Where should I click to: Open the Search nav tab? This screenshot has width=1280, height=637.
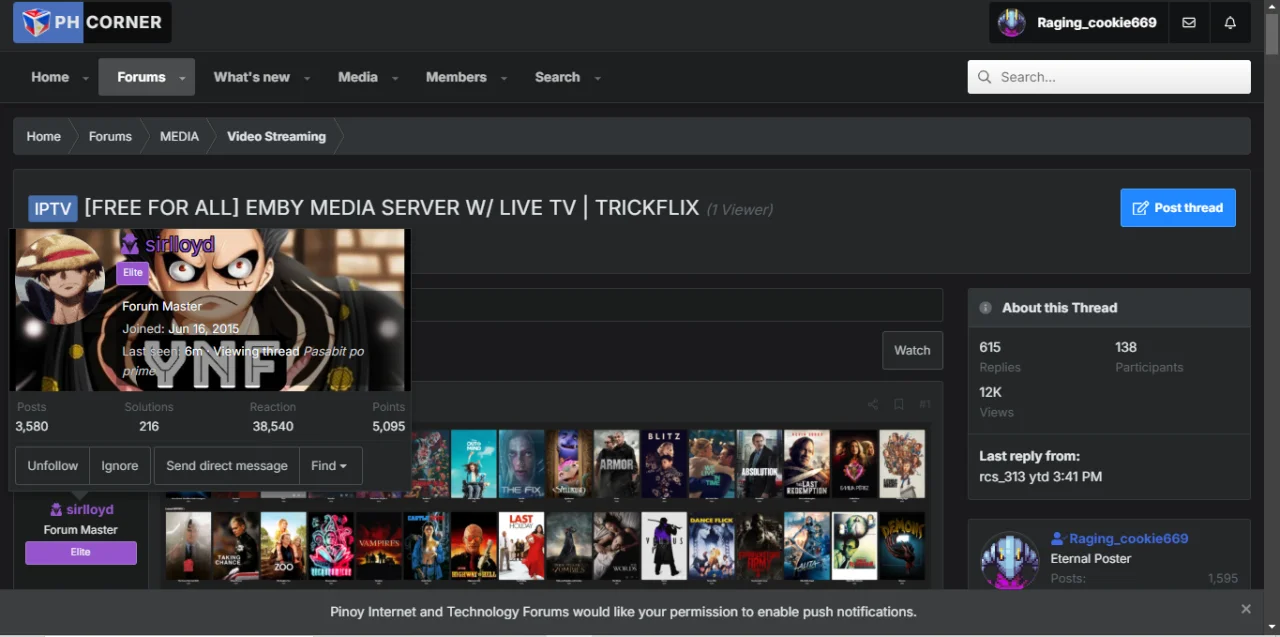click(x=557, y=77)
